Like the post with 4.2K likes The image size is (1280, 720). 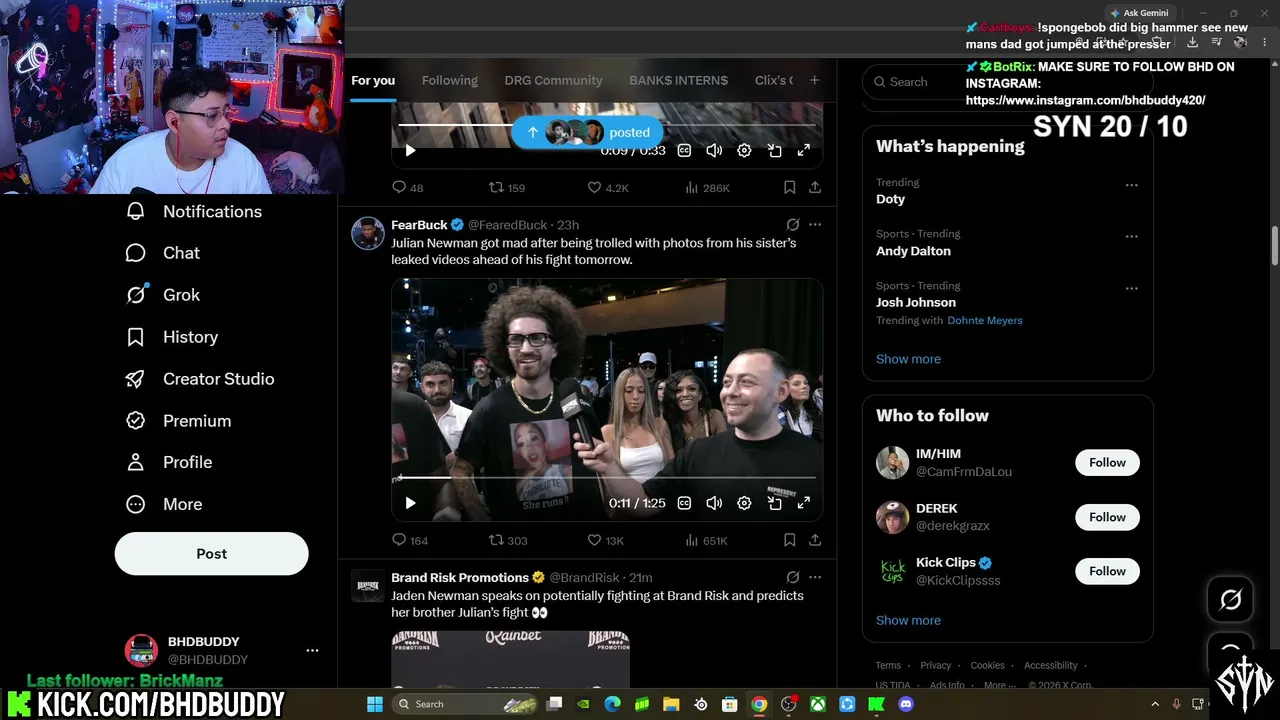coord(608,187)
